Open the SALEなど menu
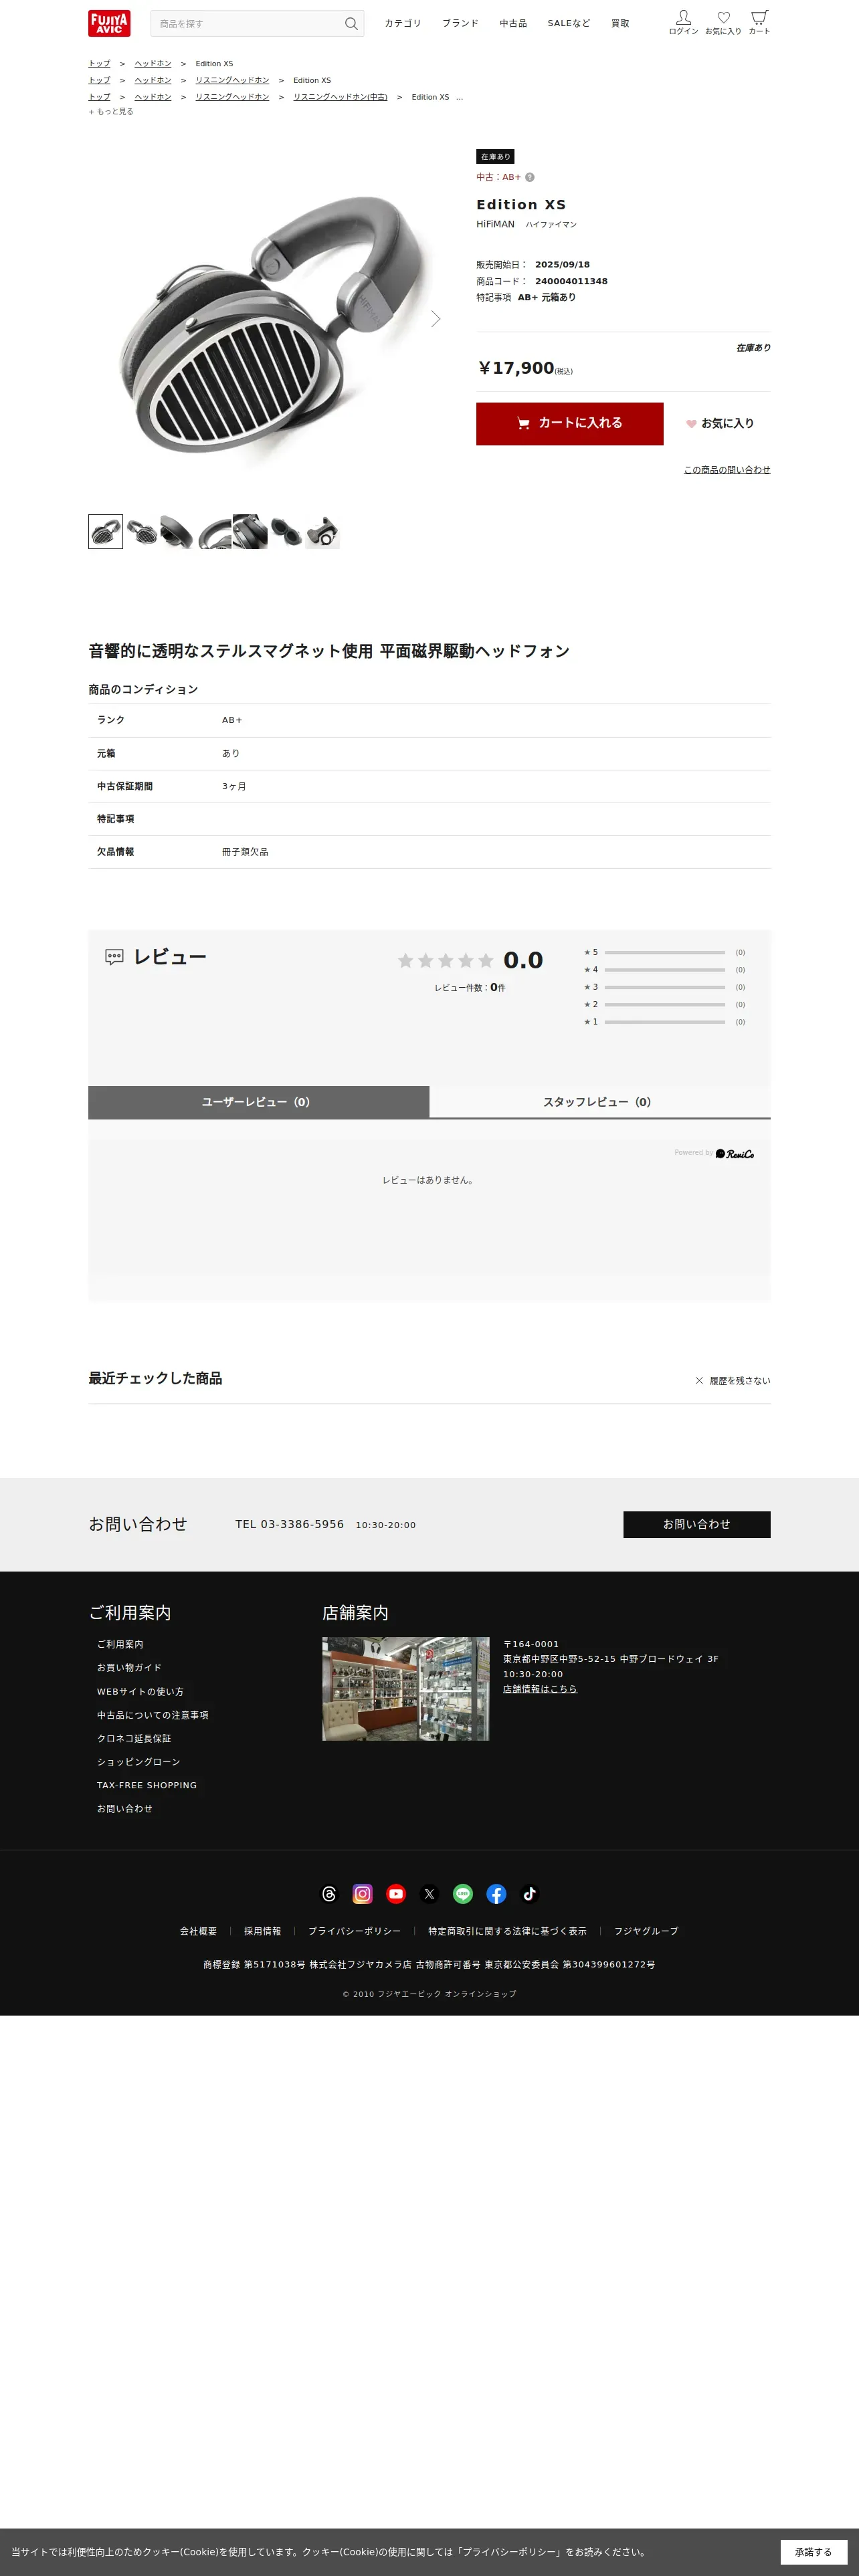Viewport: 859px width, 2576px height. coord(569,23)
